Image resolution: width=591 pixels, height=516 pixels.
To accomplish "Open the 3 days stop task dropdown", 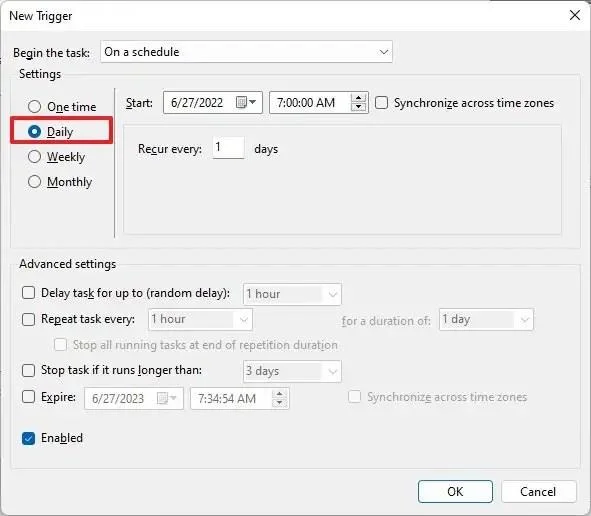I will point(292,371).
